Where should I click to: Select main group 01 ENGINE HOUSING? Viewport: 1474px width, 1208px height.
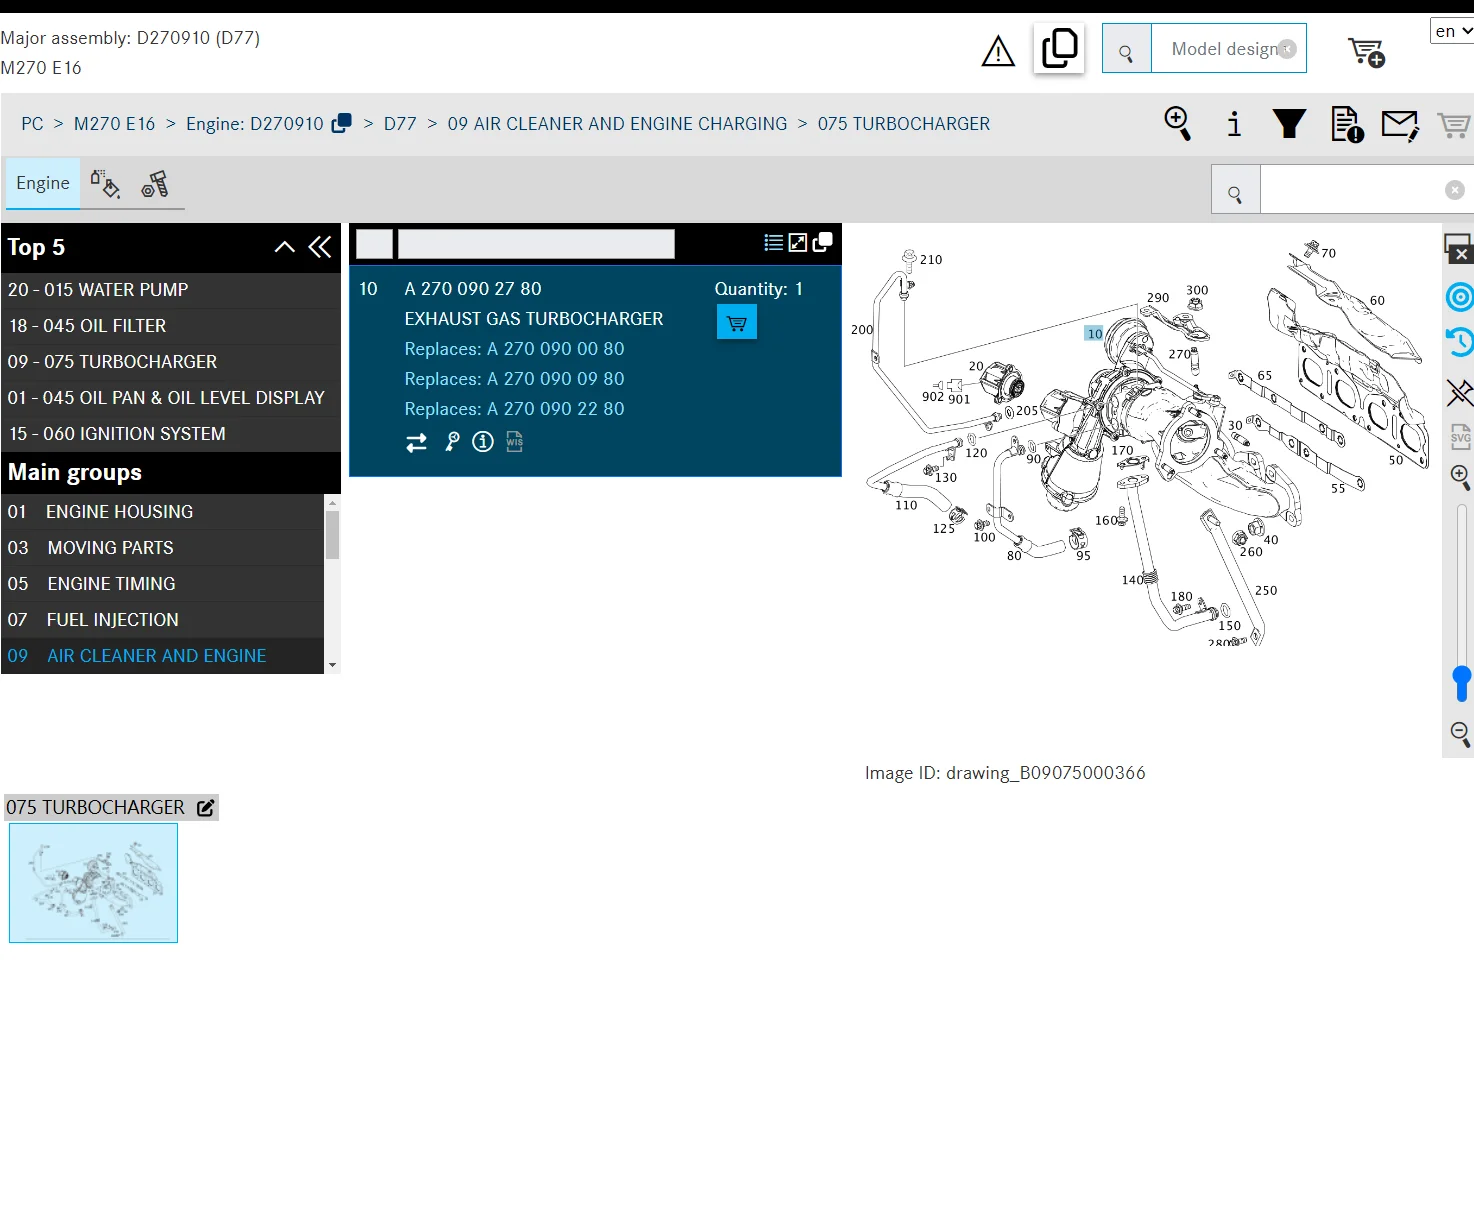[x=163, y=512]
